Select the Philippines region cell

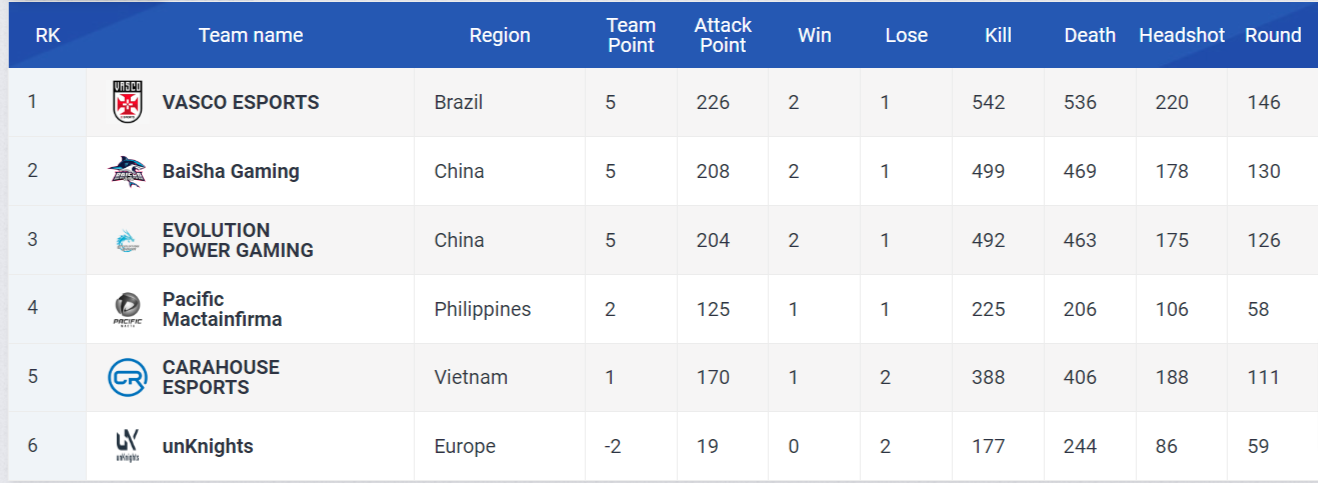[x=482, y=309]
